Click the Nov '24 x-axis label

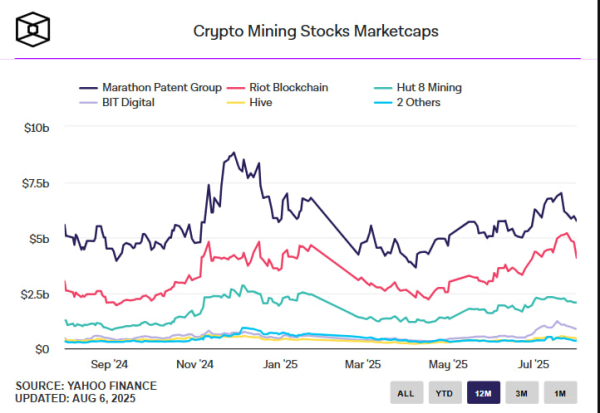pos(194,364)
